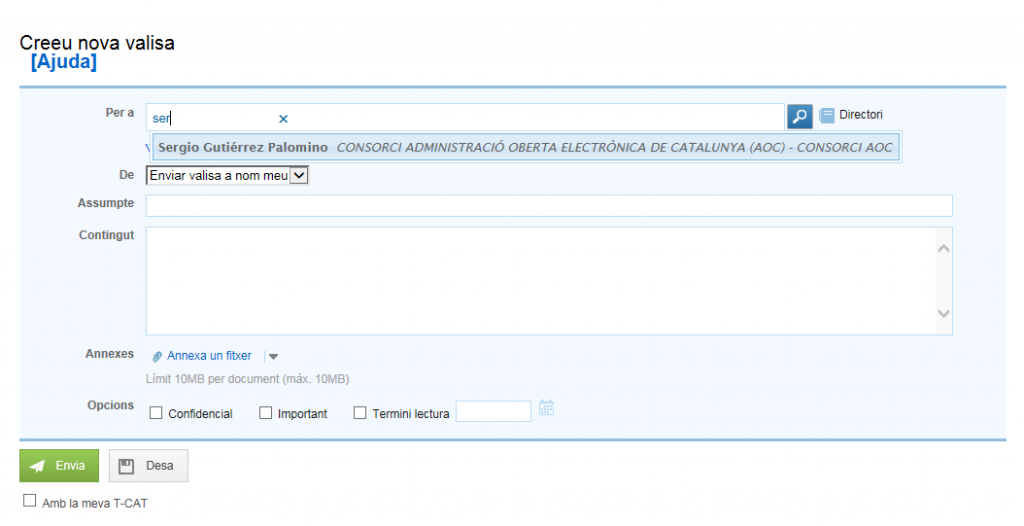Open the Directori address book
This screenshot has width=1024, height=526.
coord(851,115)
